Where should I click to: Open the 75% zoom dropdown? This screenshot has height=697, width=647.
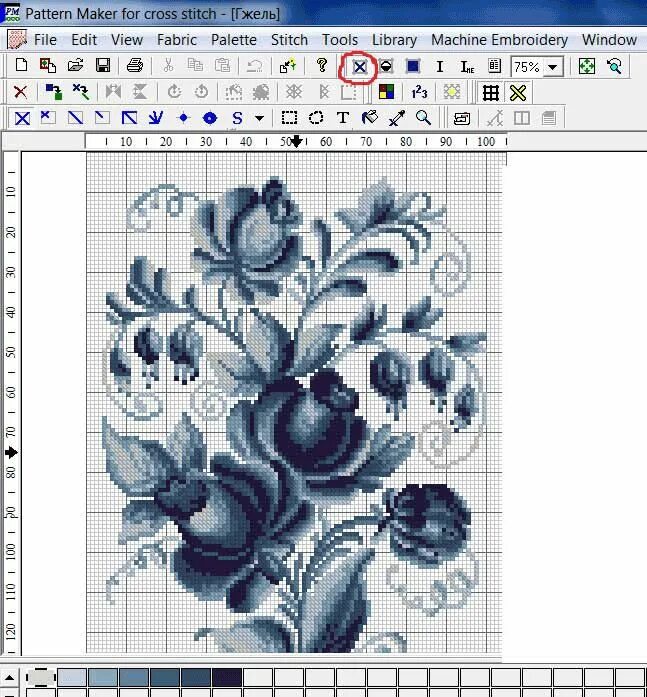tap(553, 68)
